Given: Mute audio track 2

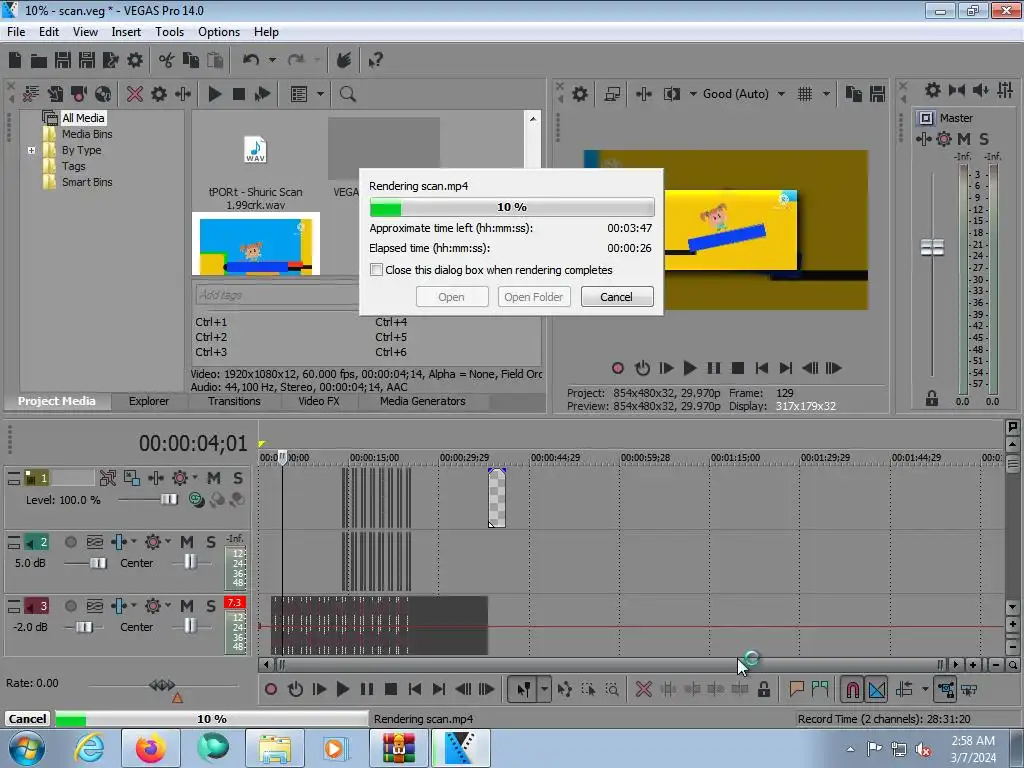Looking at the screenshot, I should [x=187, y=542].
